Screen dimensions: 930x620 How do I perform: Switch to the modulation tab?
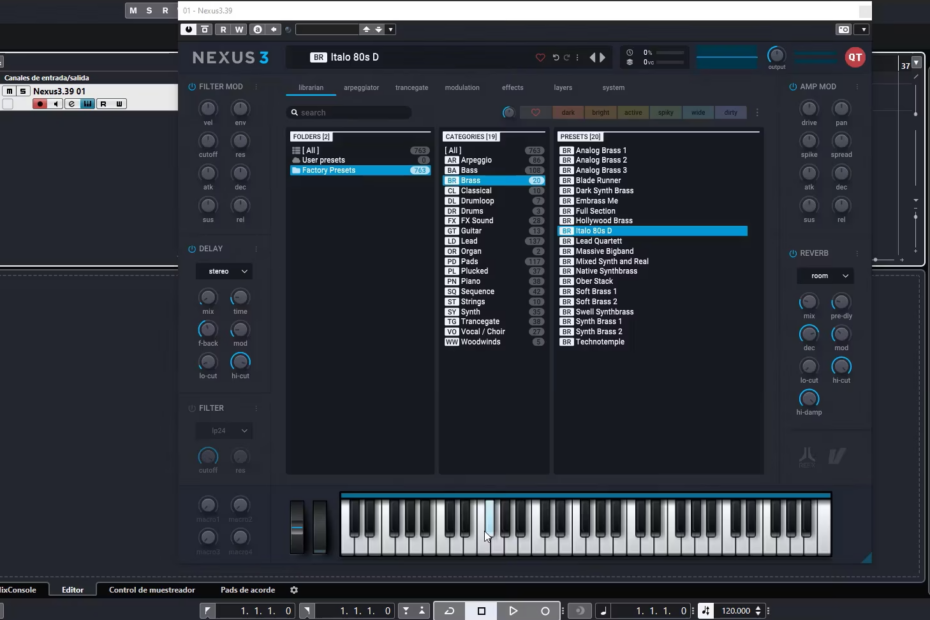(462, 87)
